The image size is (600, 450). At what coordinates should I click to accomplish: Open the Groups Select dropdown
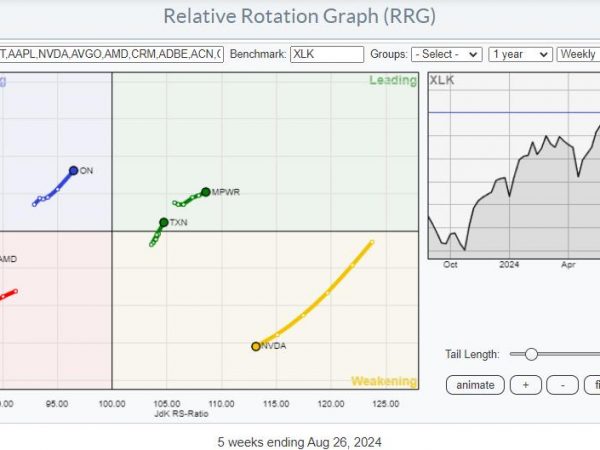(447, 54)
